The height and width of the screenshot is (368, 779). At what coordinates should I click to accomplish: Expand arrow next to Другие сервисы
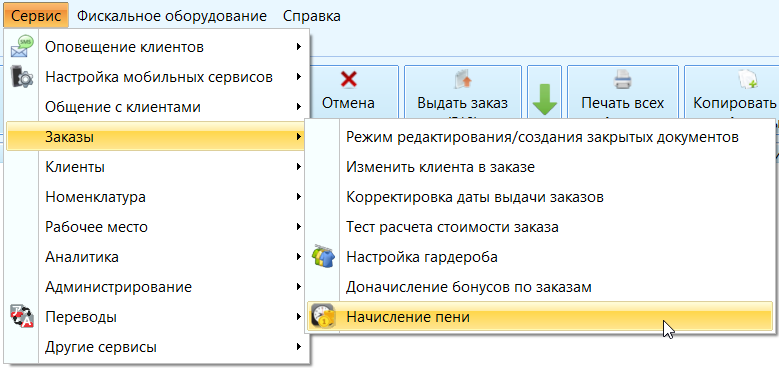(x=299, y=347)
